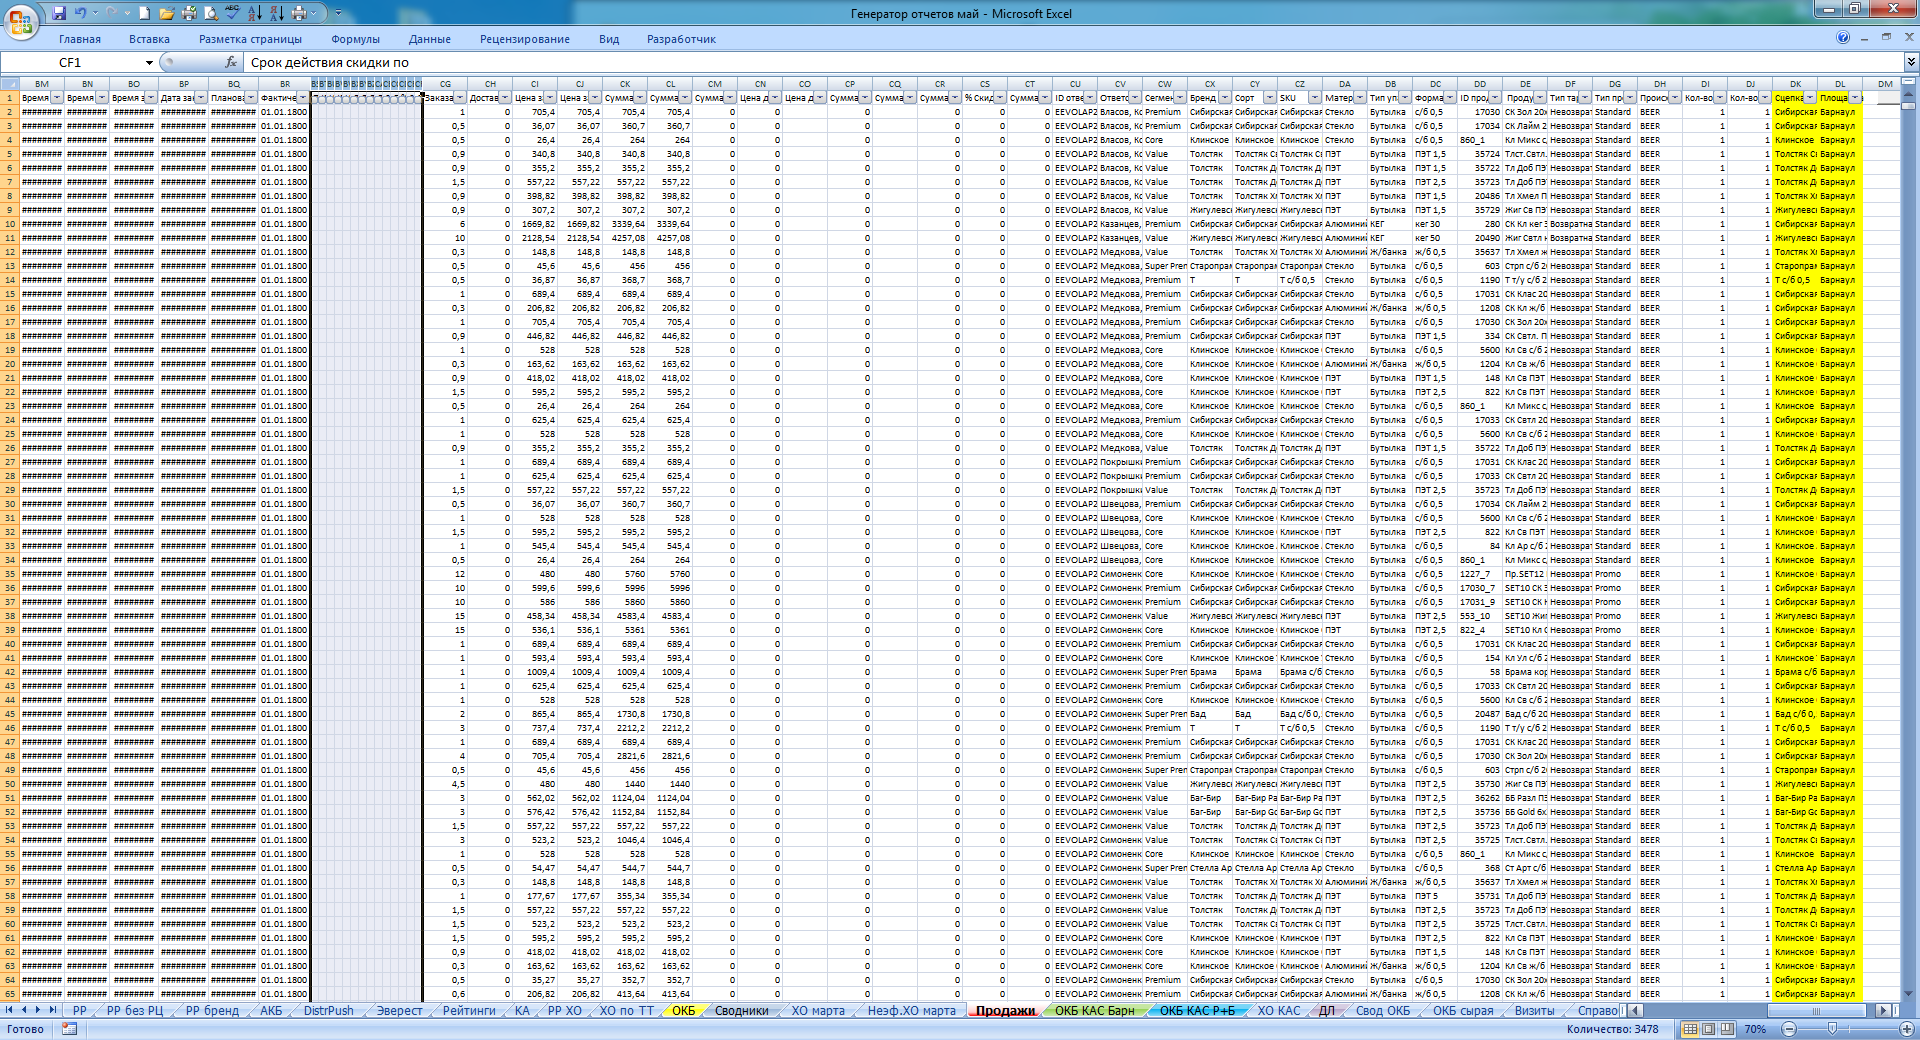This screenshot has width=1920, height=1040.
Task: Switch to the РР sheet
Action: pyautogui.click(x=80, y=1011)
